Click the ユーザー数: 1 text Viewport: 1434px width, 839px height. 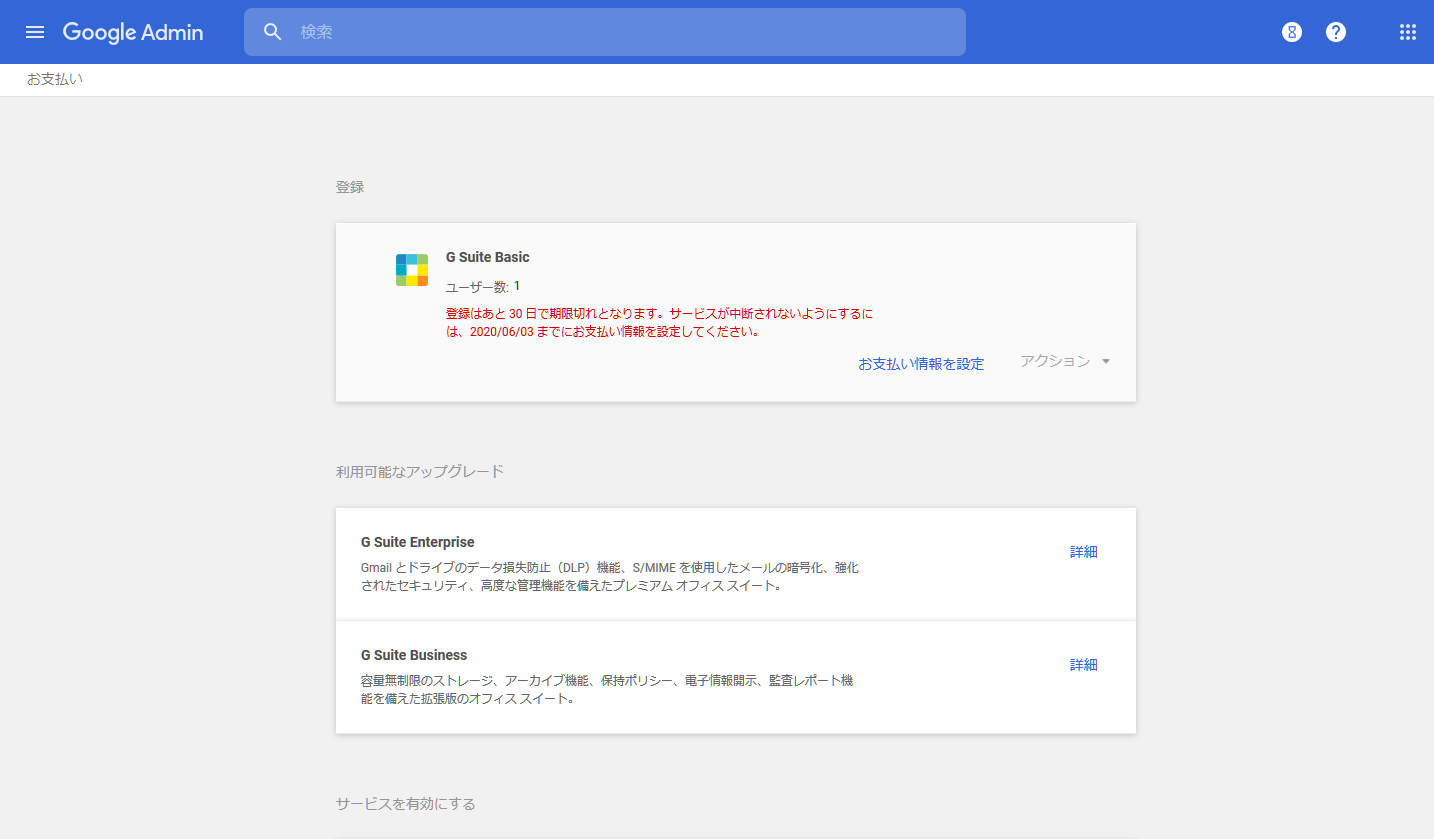tap(483, 287)
